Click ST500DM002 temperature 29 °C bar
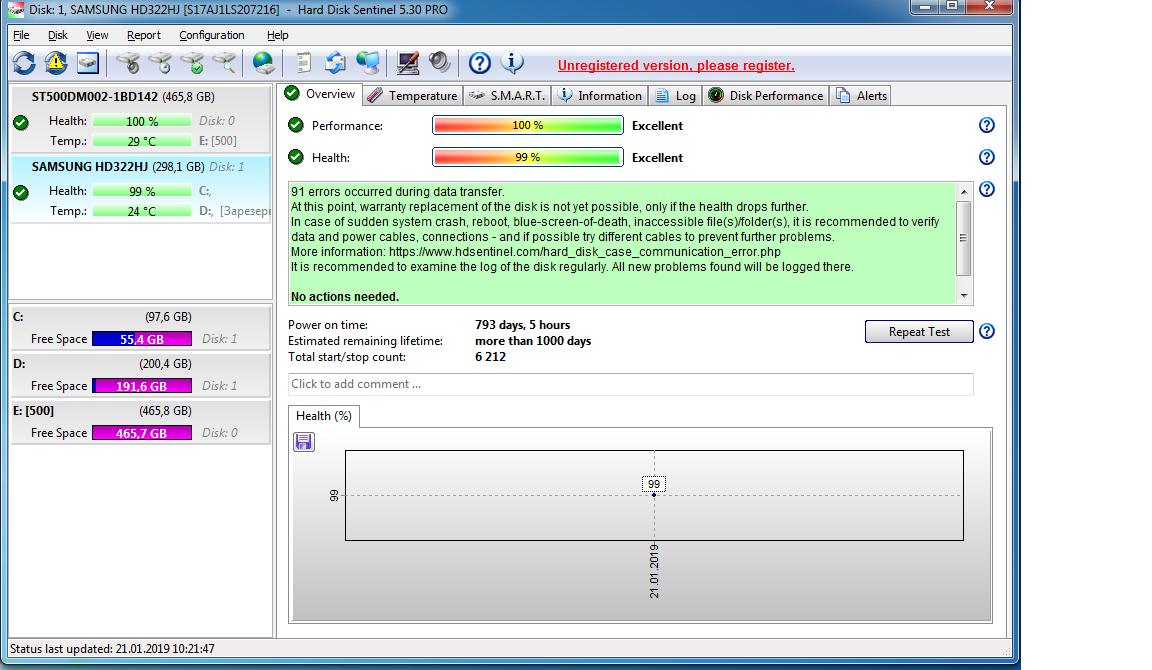This screenshot has height=670, width=1152. coord(142,141)
